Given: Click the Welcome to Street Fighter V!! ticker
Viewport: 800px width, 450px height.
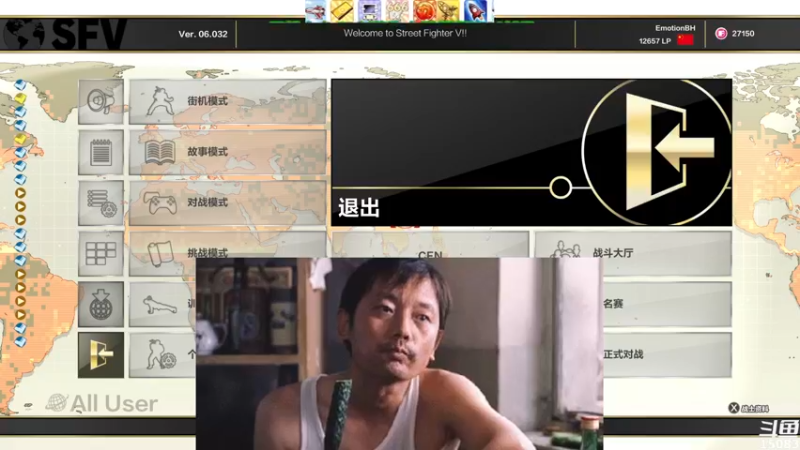Looking at the screenshot, I should pos(405,33).
